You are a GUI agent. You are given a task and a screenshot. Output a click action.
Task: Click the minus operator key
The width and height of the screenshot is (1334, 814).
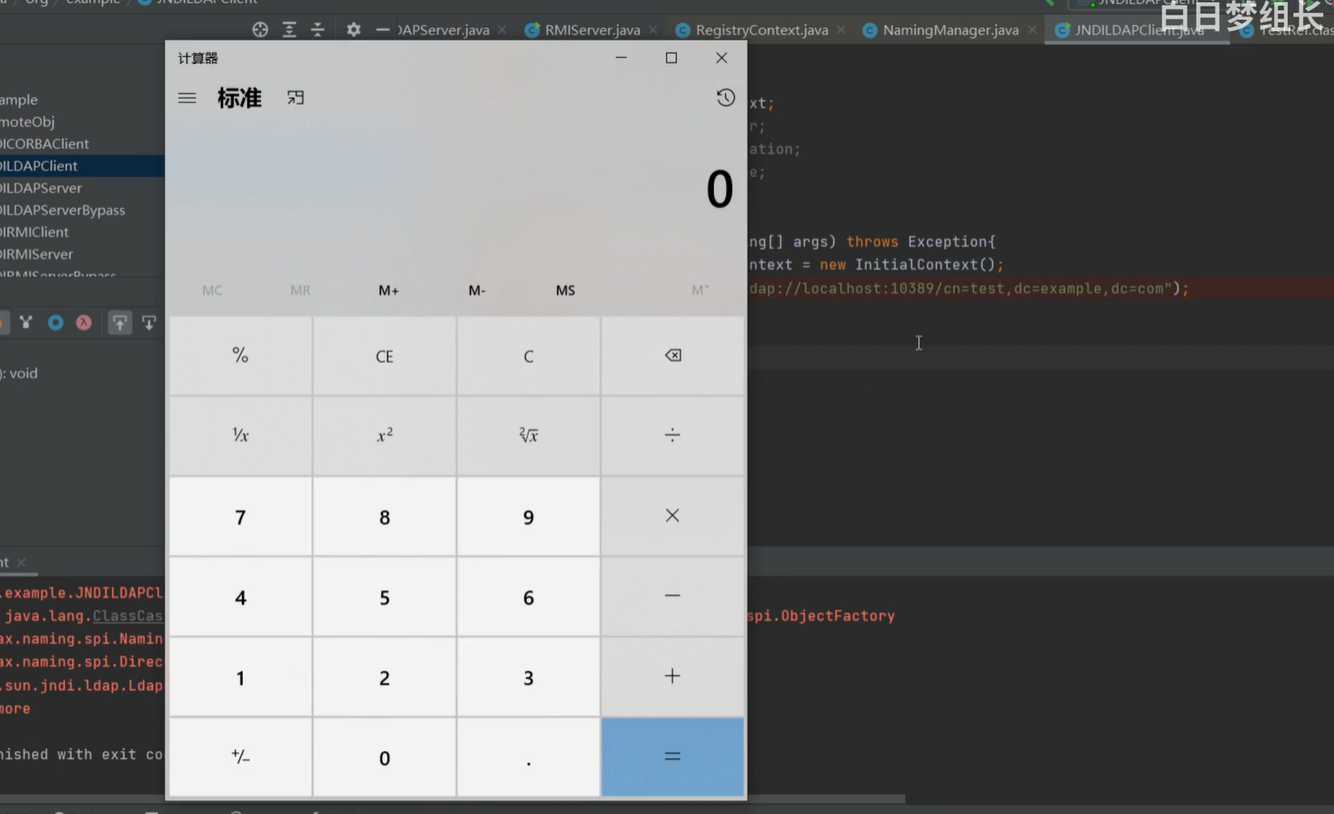pos(673,597)
